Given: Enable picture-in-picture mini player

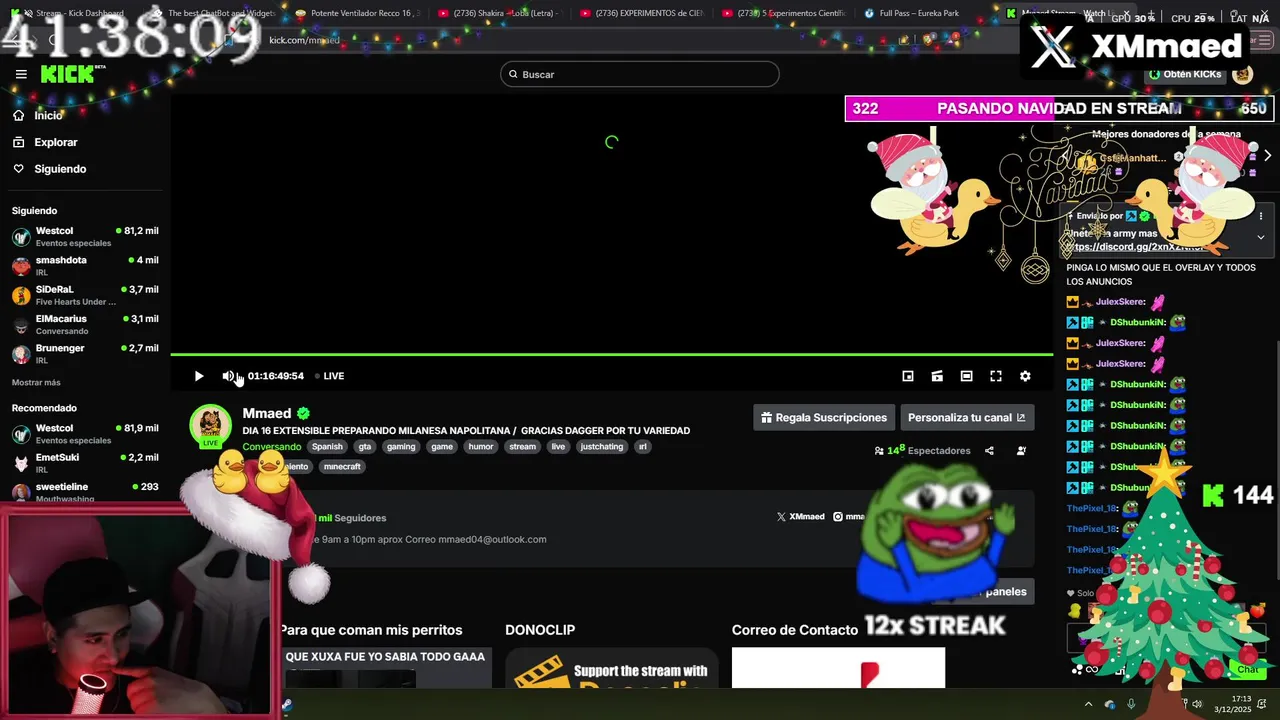Looking at the screenshot, I should click(x=908, y=376).
